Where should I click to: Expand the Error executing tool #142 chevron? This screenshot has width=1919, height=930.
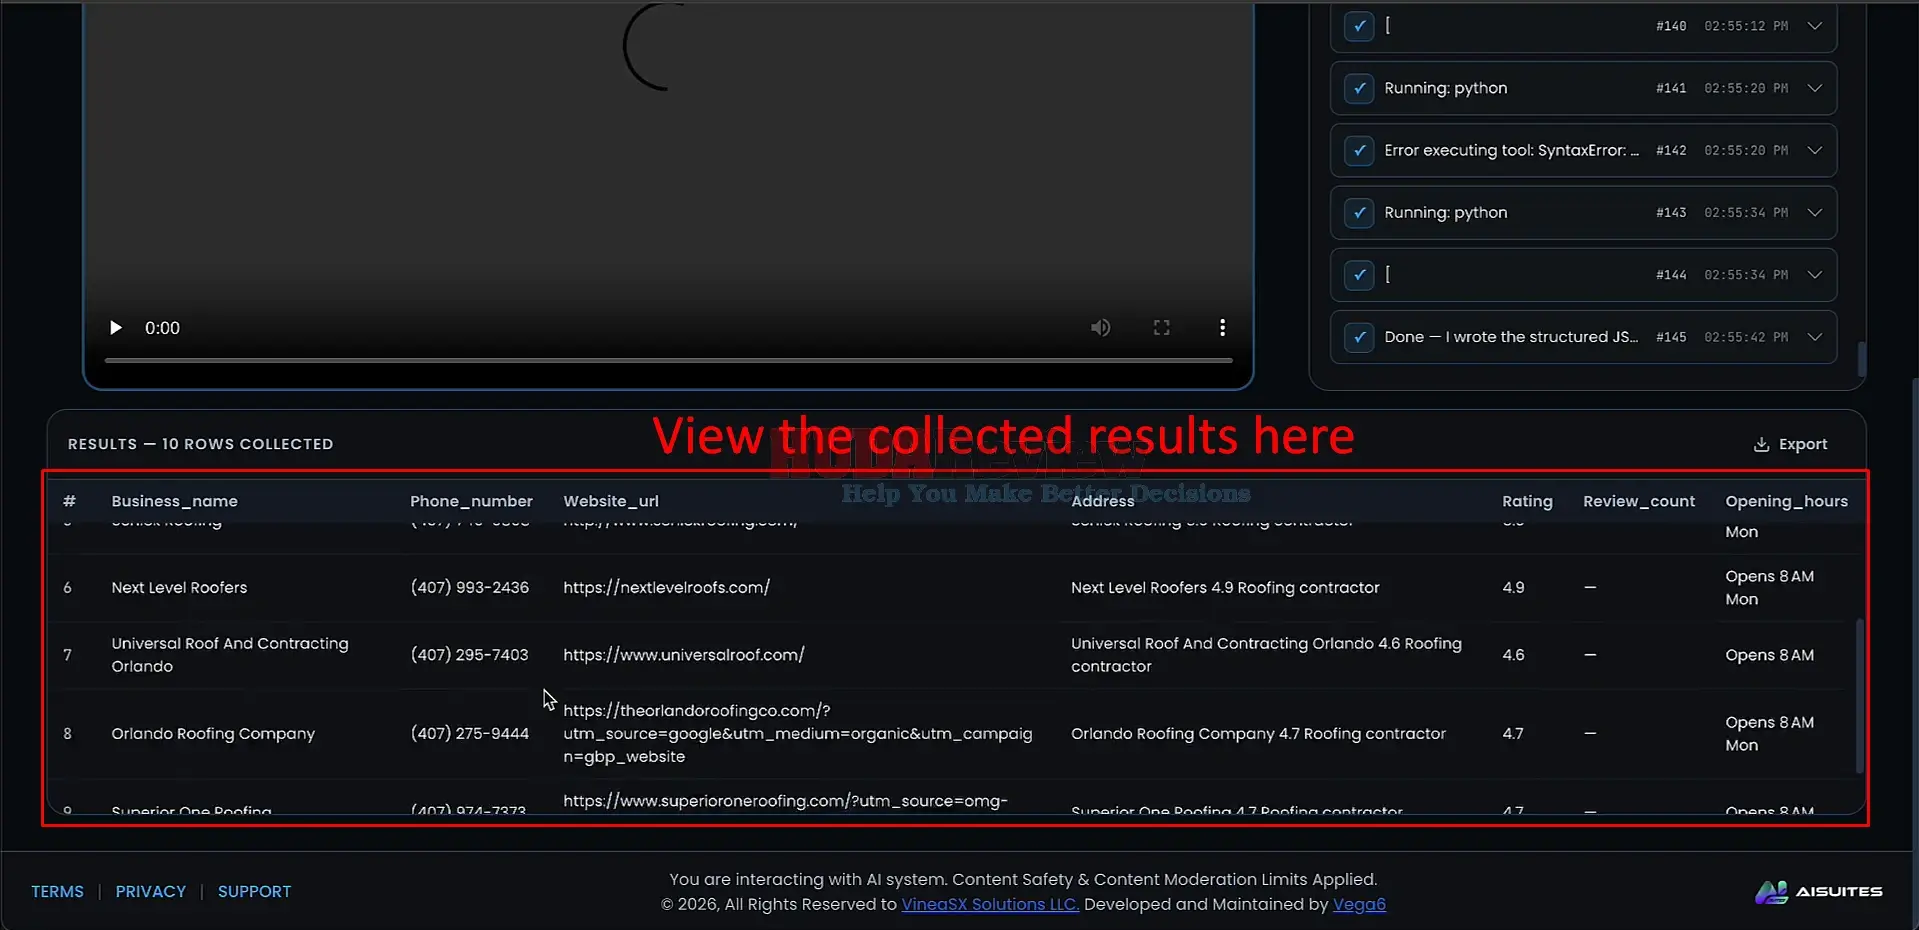(x=1815, y=150)
